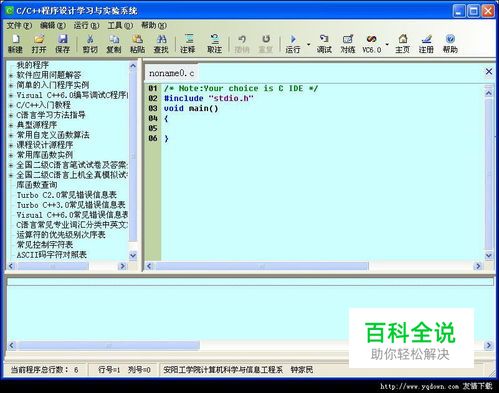The image size is (499, 393).
Task: Select 我的程序 in the tree
Action: (32, 65)
